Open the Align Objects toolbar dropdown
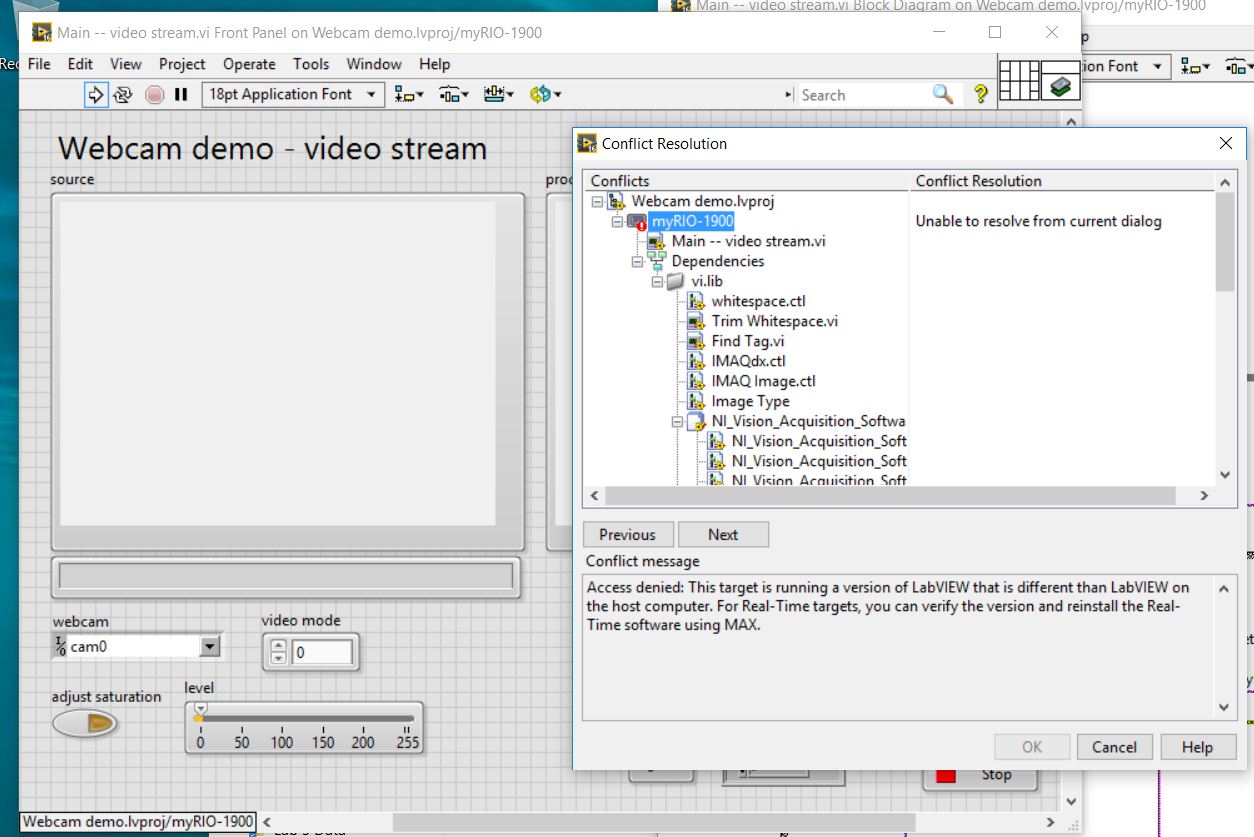Image resolution: width=1254 pixels, height=837 pixels. pos(409,94)
